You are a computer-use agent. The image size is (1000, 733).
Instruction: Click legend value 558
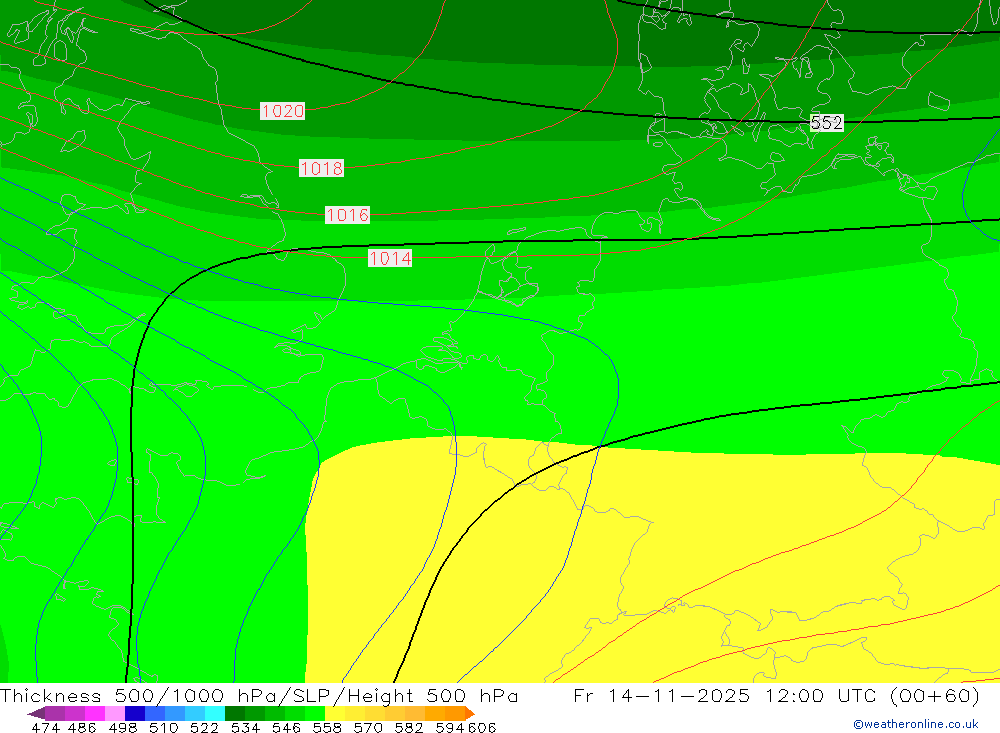[327, 727]
